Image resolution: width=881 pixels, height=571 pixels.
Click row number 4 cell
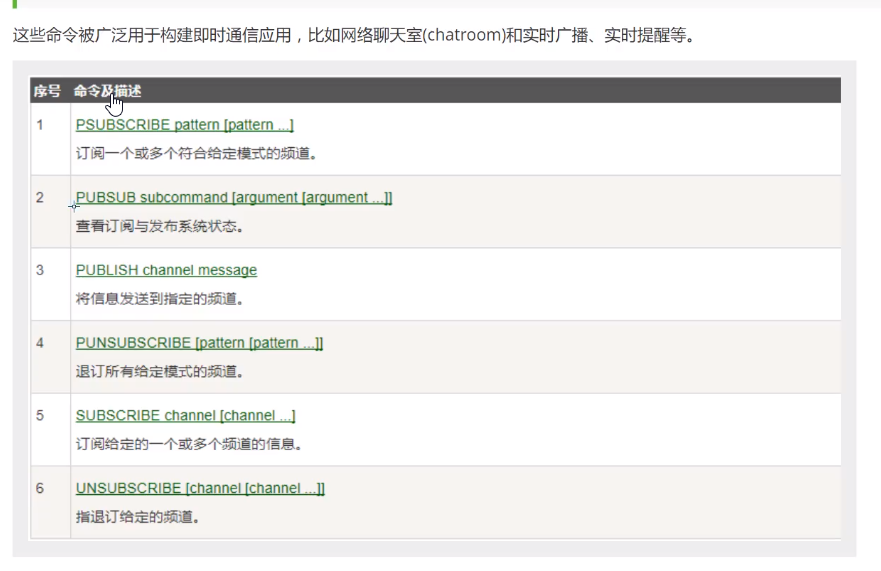coord(40,343)
